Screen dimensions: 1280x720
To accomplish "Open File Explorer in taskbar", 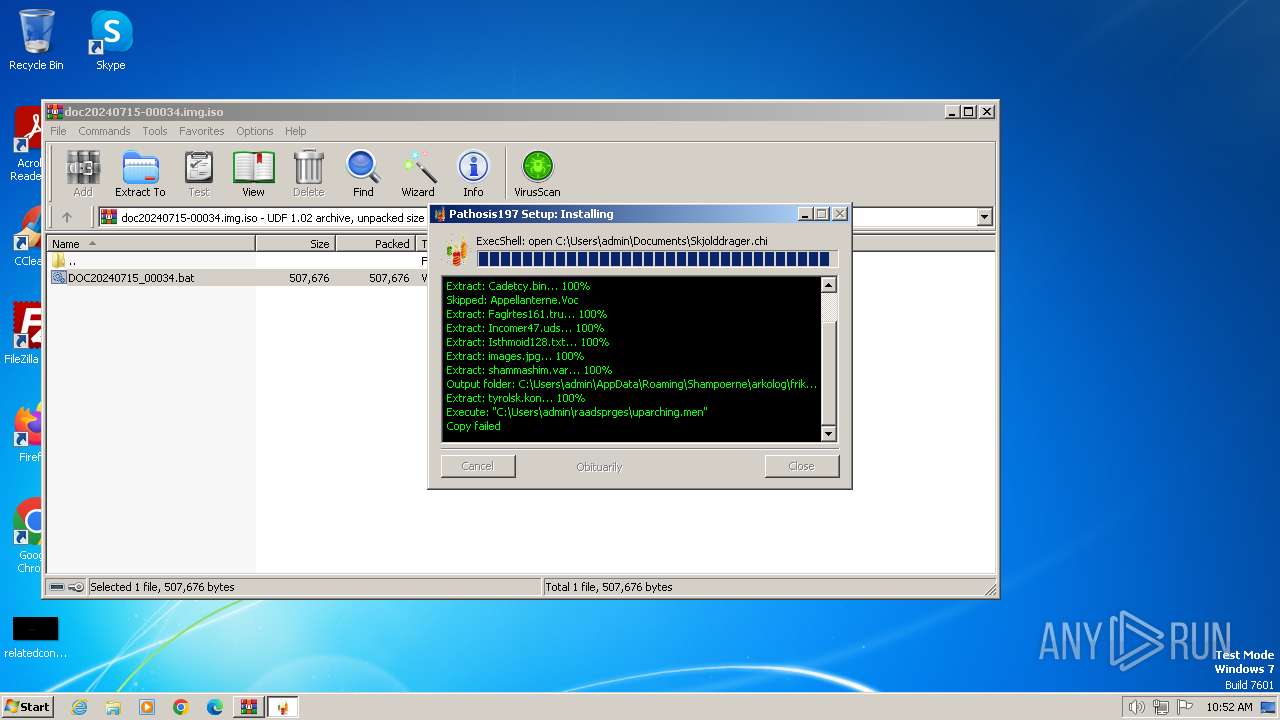I will pyautogui.click(x=113, y=707).
